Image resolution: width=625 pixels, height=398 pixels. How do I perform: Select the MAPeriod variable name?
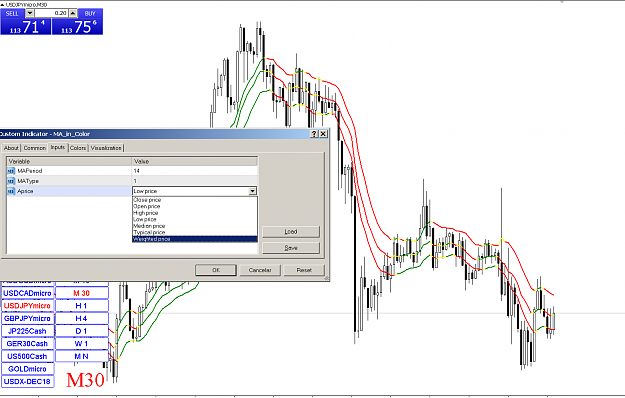tap(29, 171)
